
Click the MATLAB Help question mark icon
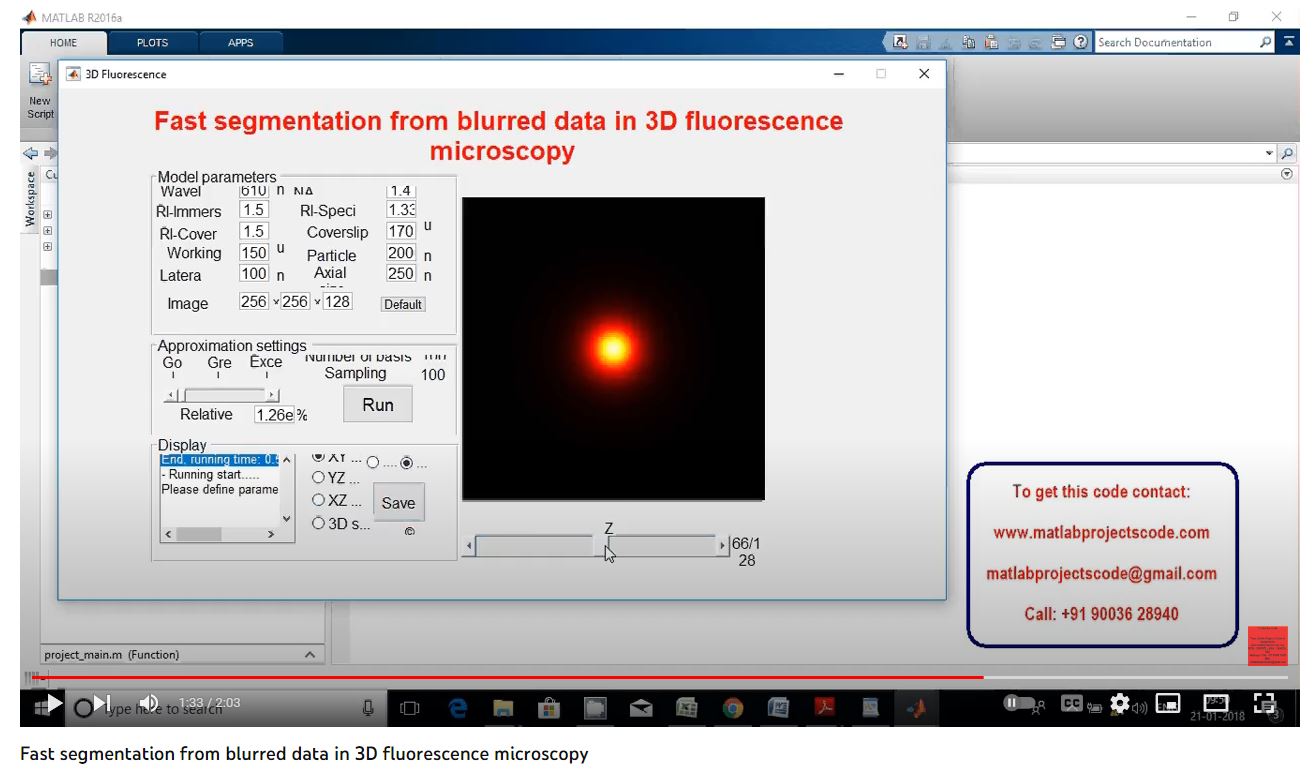(x=1081, y=43)
